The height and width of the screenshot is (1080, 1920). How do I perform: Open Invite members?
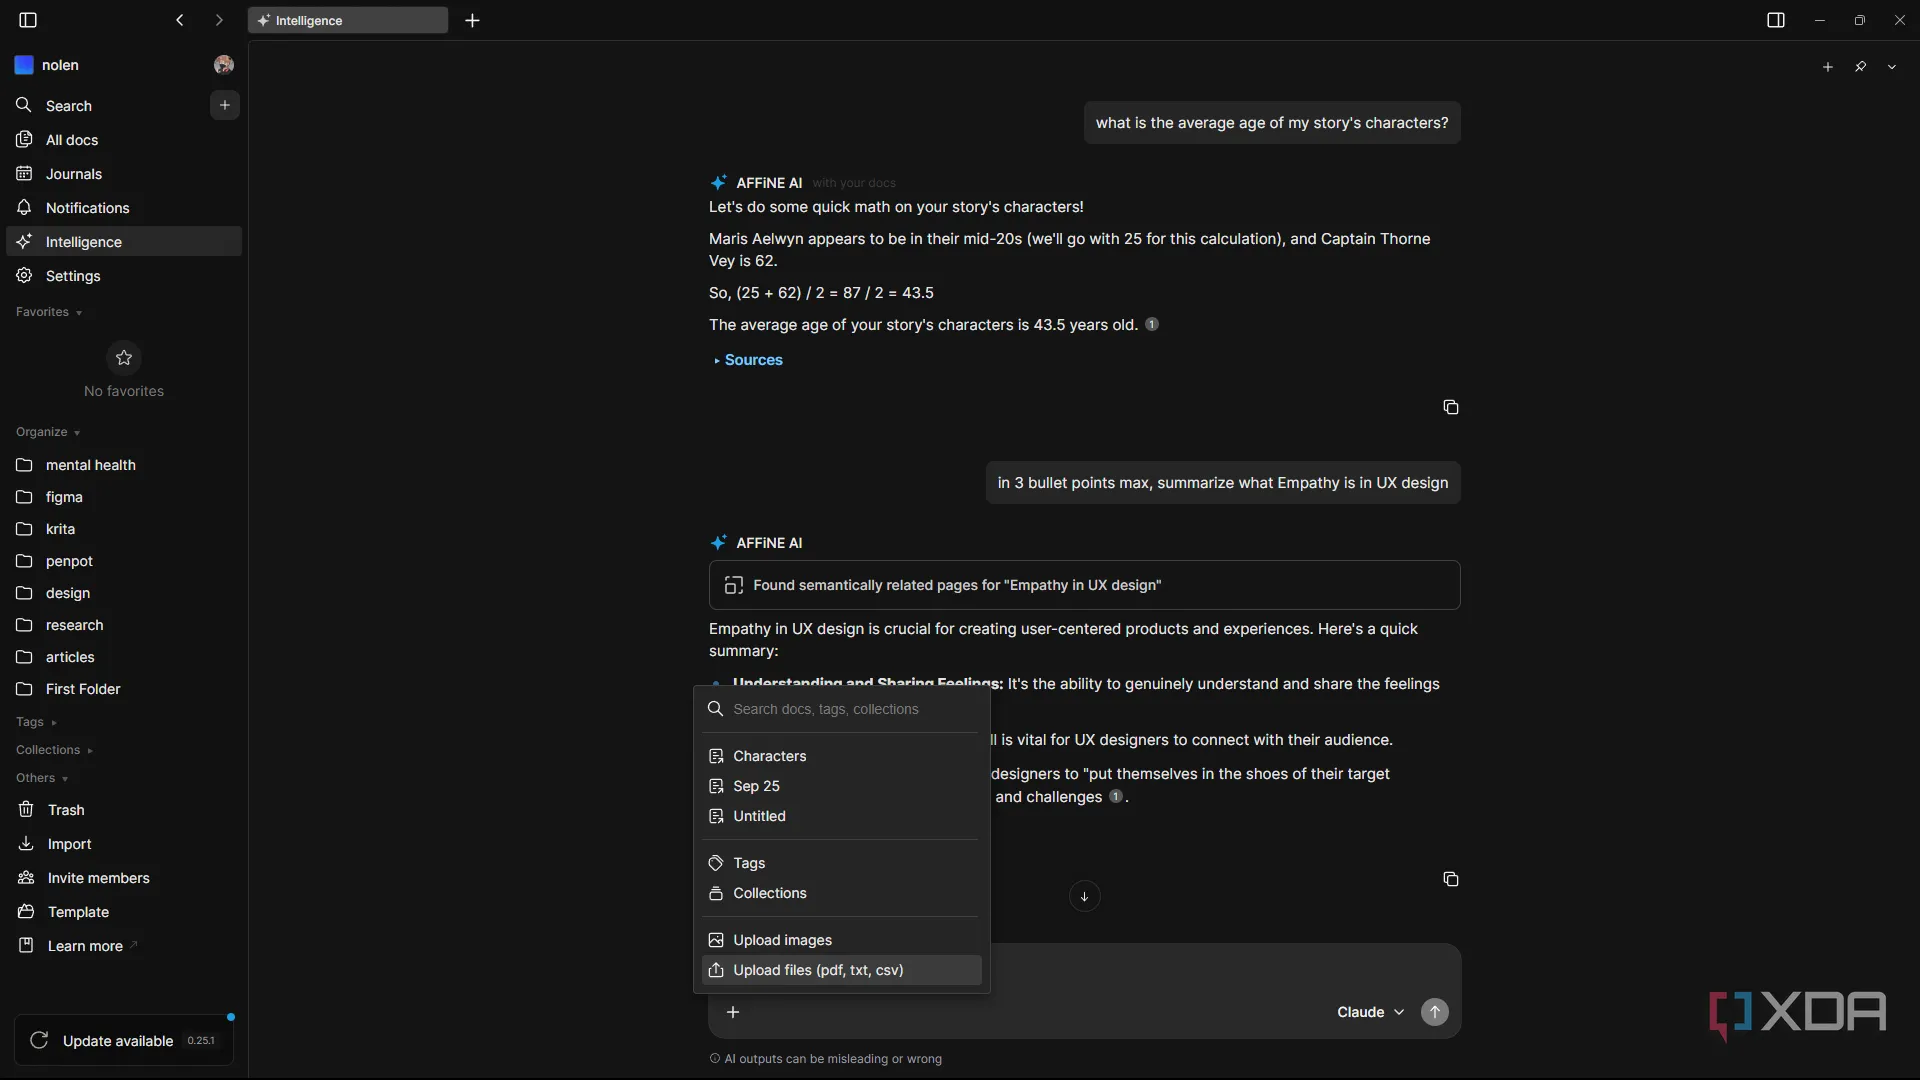tap(97, 877)
